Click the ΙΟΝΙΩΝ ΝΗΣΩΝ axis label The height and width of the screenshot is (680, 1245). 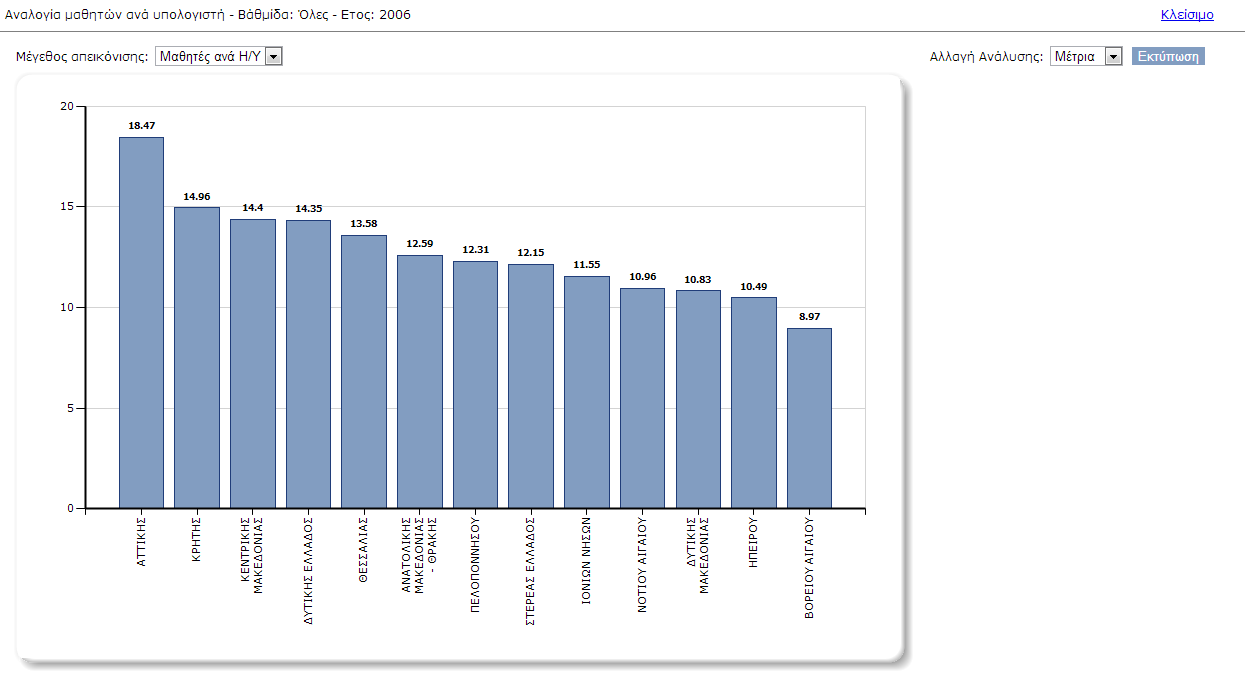tap(586, 560)
